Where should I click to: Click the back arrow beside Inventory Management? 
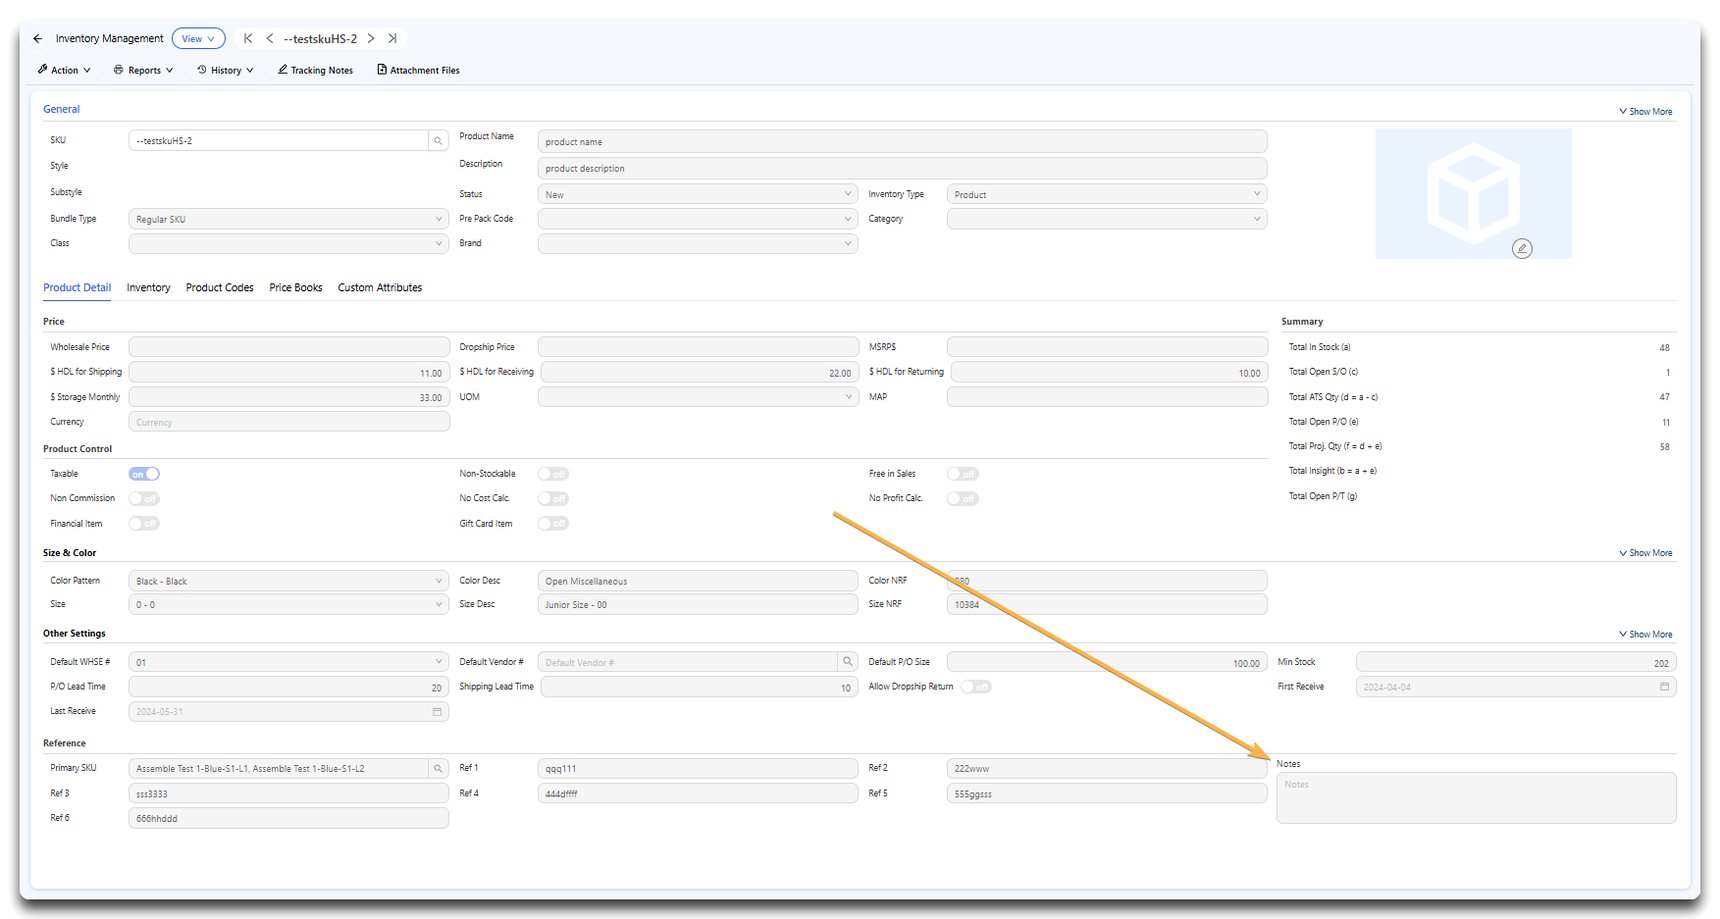(x=37, y=38)
